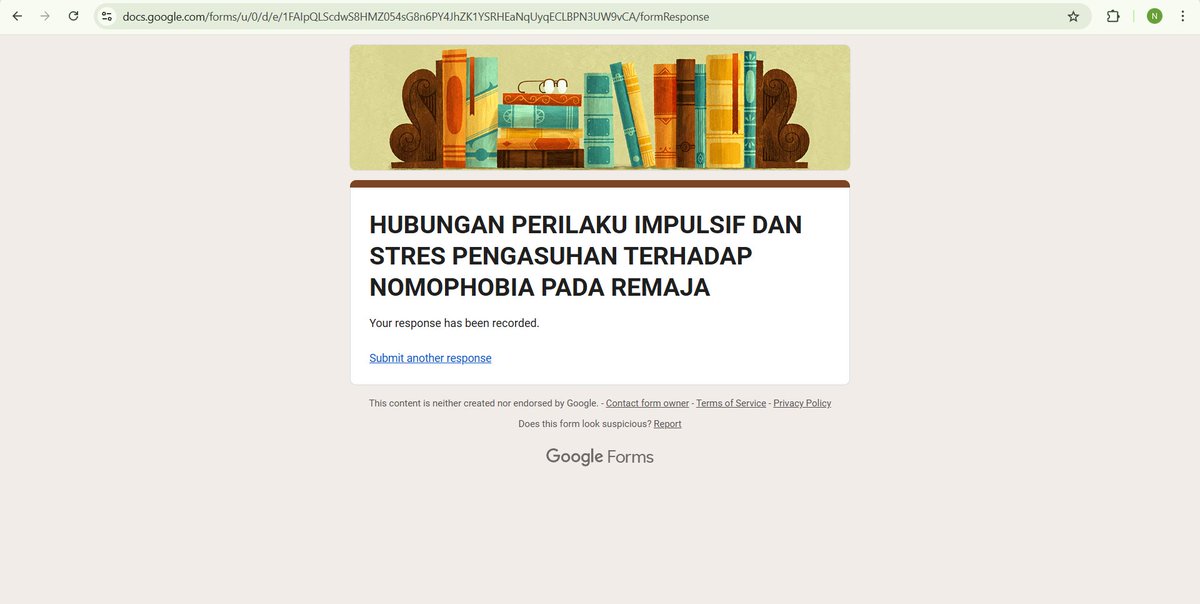Go back to the previous page

(x=17, y=16)
